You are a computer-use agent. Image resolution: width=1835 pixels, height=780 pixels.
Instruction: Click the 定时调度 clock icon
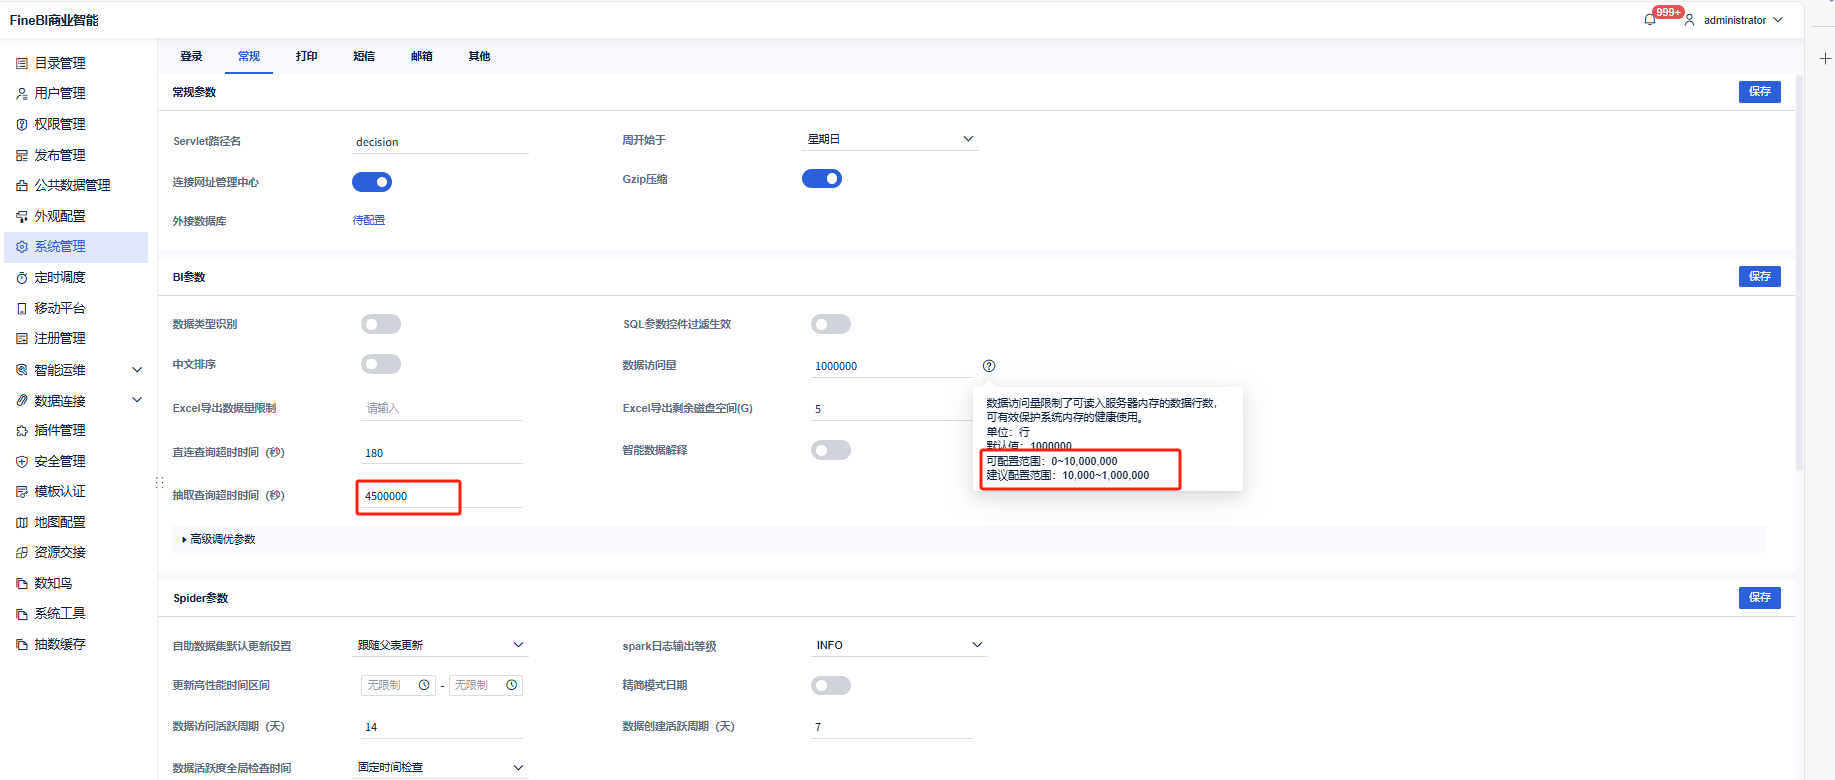[22, 277]
